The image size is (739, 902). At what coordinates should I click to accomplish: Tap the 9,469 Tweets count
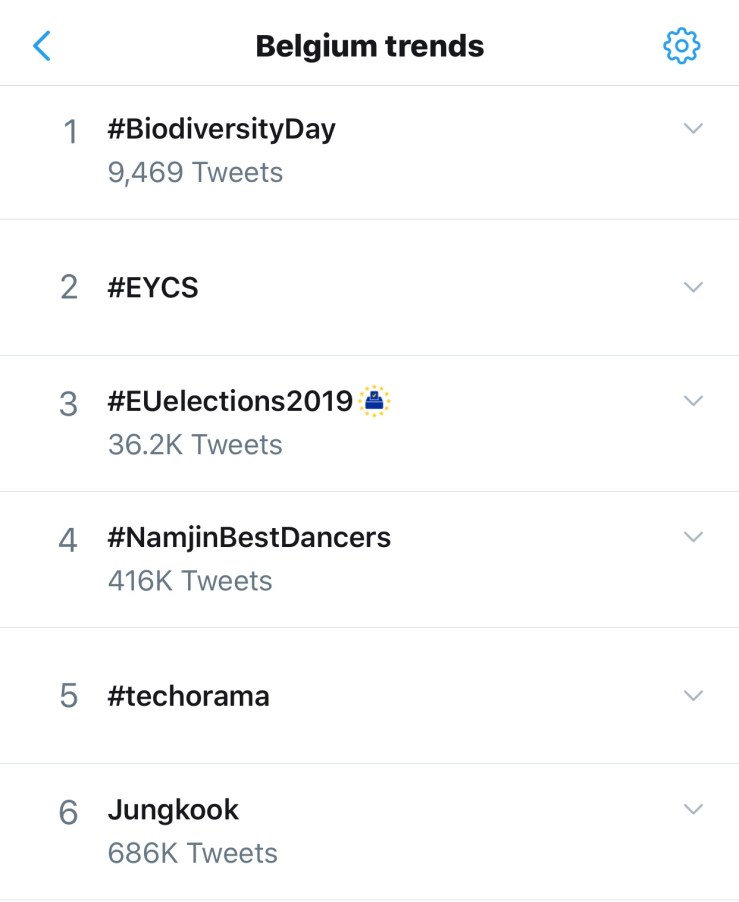pos(195,172)
